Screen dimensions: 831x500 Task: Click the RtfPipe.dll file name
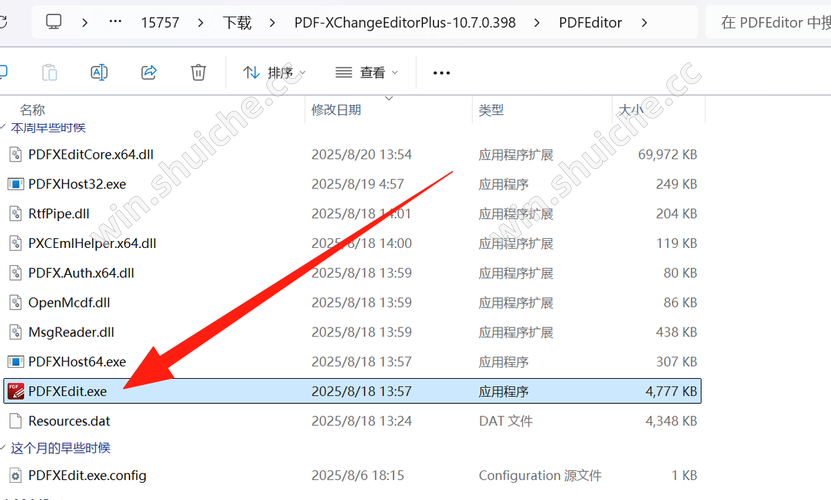coord(59,214)
